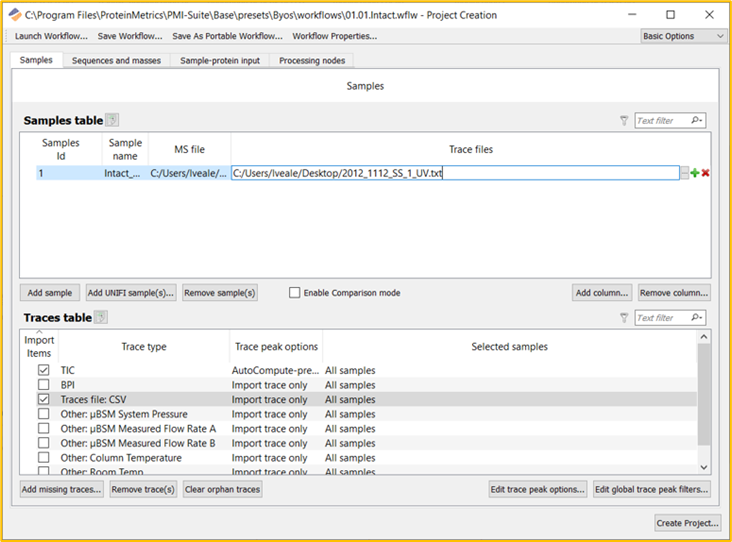Click the funnel filter icon above Samples table
The image size is (732, 542).
pos(624,121)
